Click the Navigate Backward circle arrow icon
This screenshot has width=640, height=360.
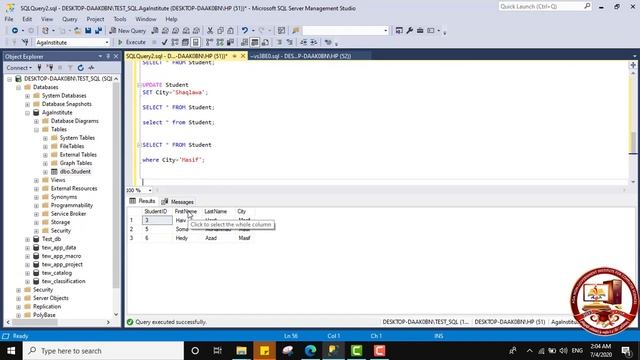point(15,31)
